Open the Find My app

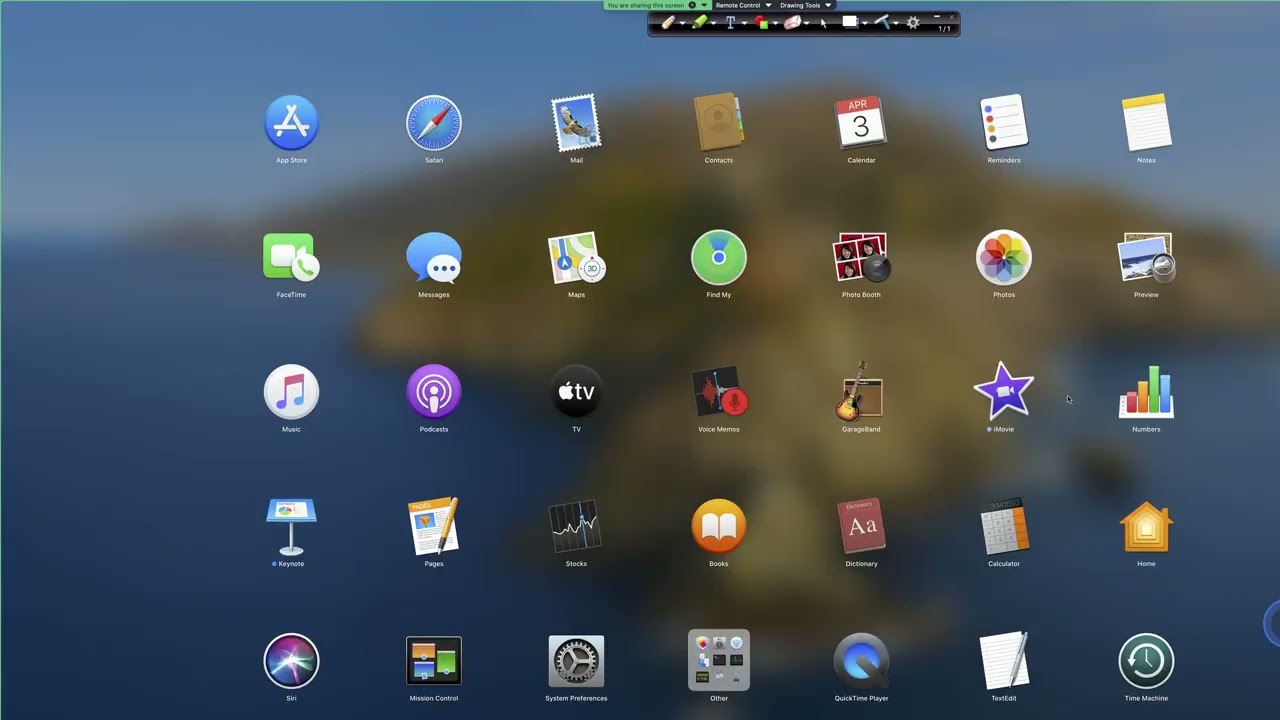click(x=719, y=257)
